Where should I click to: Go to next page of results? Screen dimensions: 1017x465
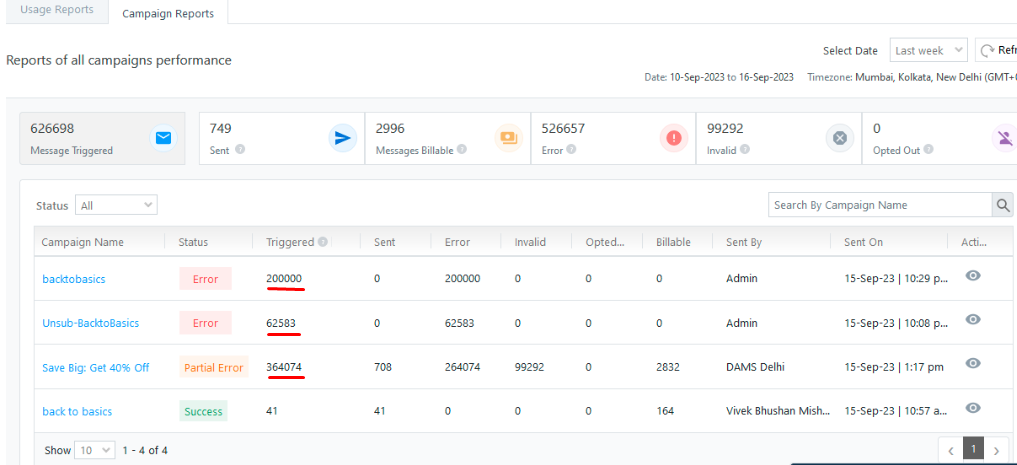click(995, 450)
